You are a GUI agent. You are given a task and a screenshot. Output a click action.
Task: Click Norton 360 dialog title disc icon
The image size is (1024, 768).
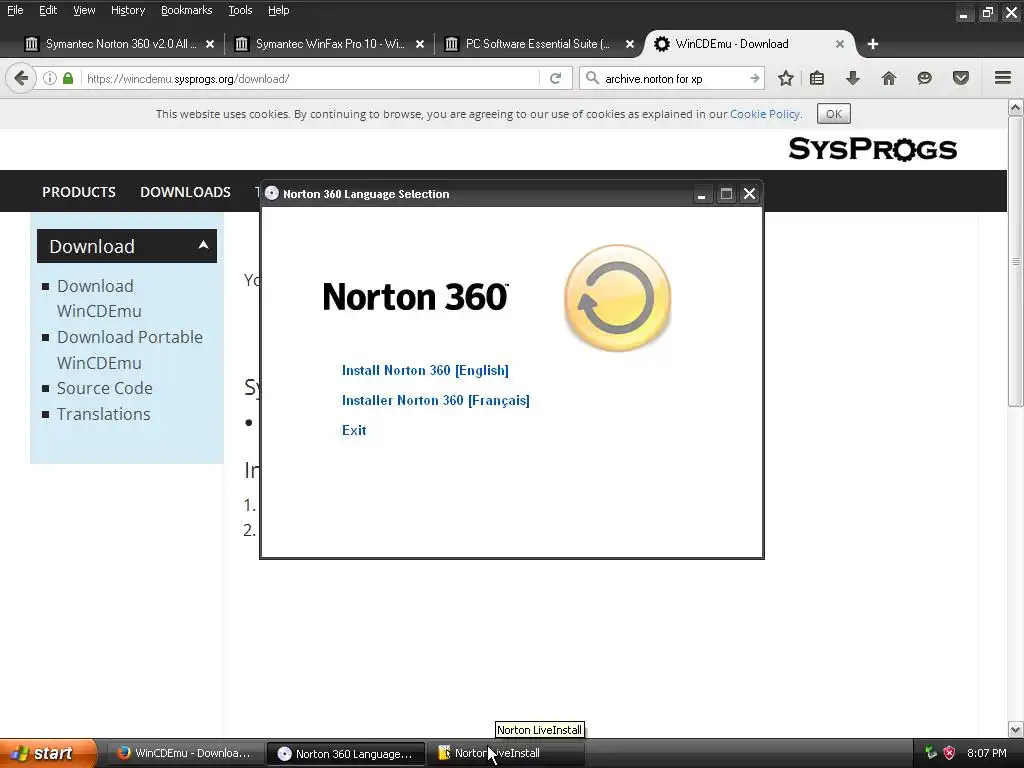pyautogui.click(x=272, y=193)
